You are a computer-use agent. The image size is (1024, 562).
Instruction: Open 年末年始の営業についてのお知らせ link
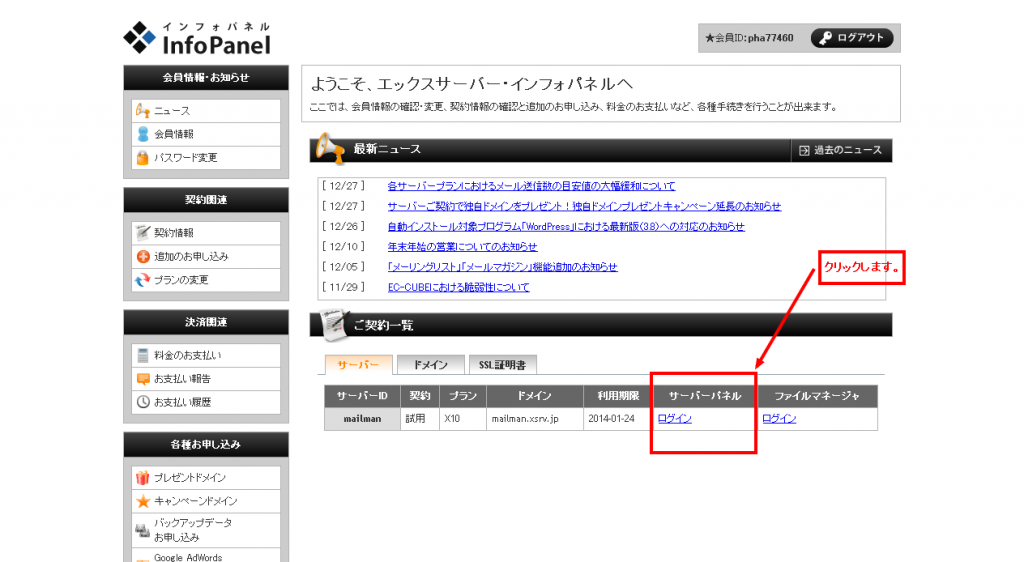(x=462, y=247)
